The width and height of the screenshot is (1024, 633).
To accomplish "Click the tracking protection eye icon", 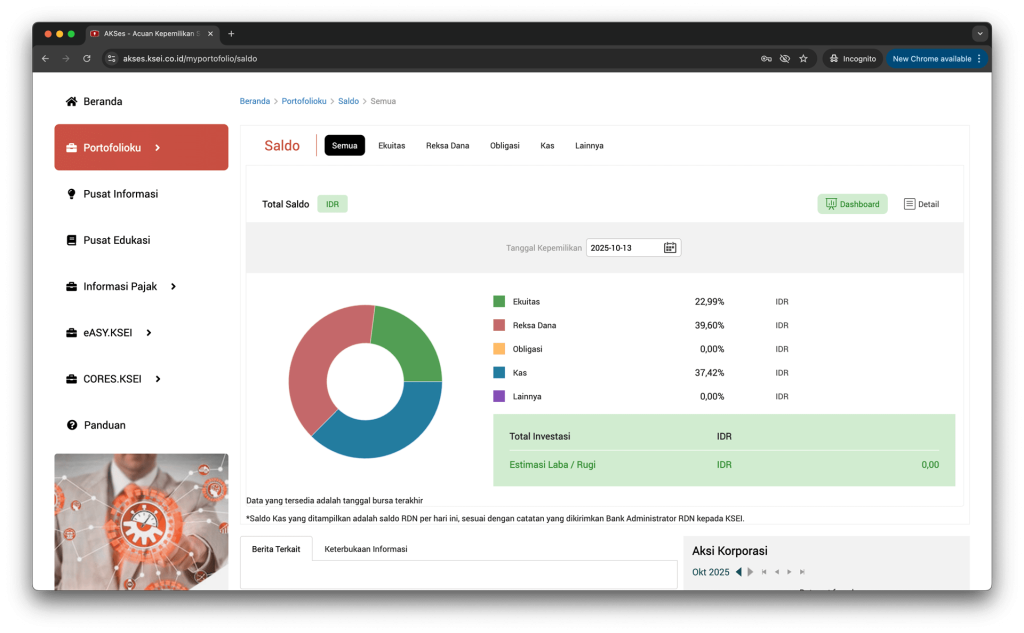I will [785, 59].
